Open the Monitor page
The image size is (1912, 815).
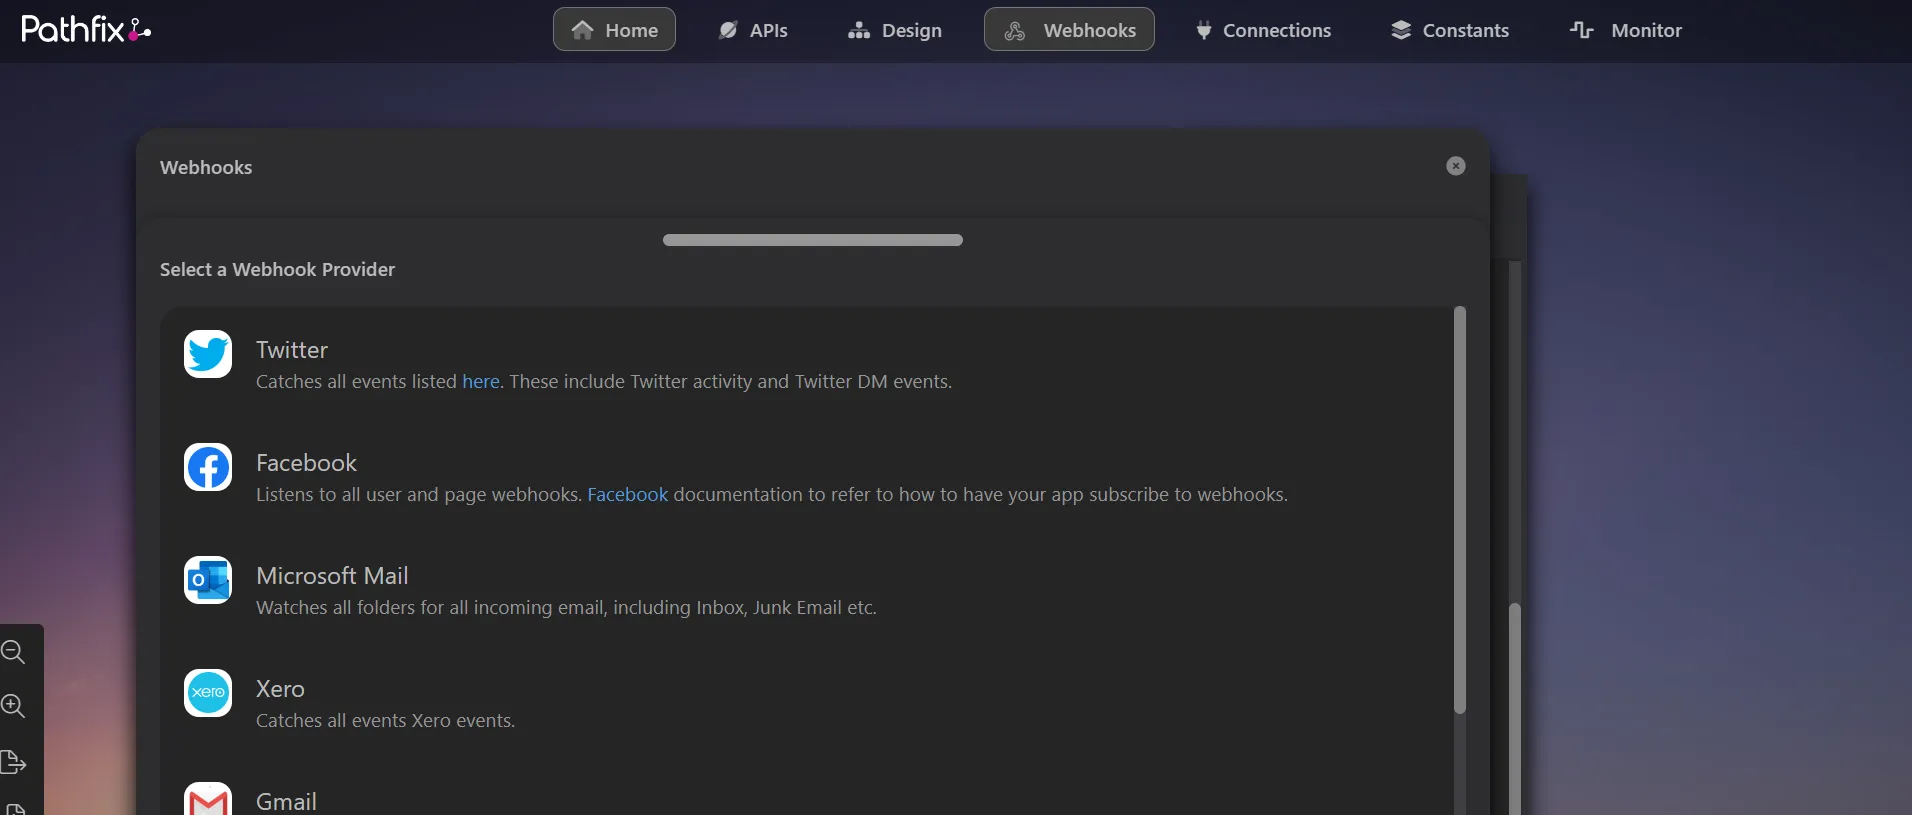point(1626,30)
